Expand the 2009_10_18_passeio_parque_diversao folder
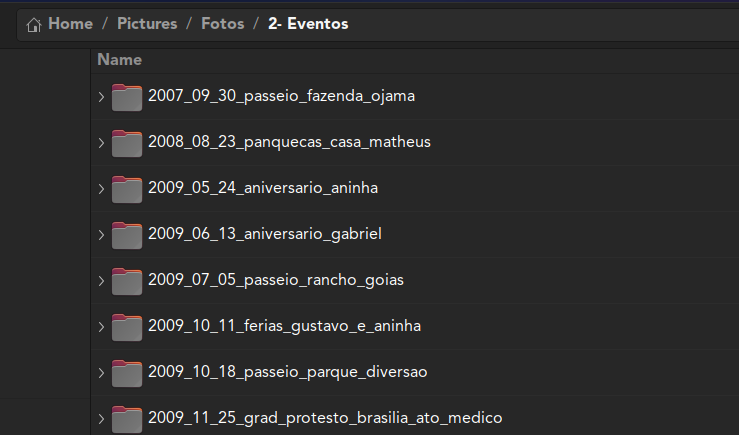 (101, 373)
